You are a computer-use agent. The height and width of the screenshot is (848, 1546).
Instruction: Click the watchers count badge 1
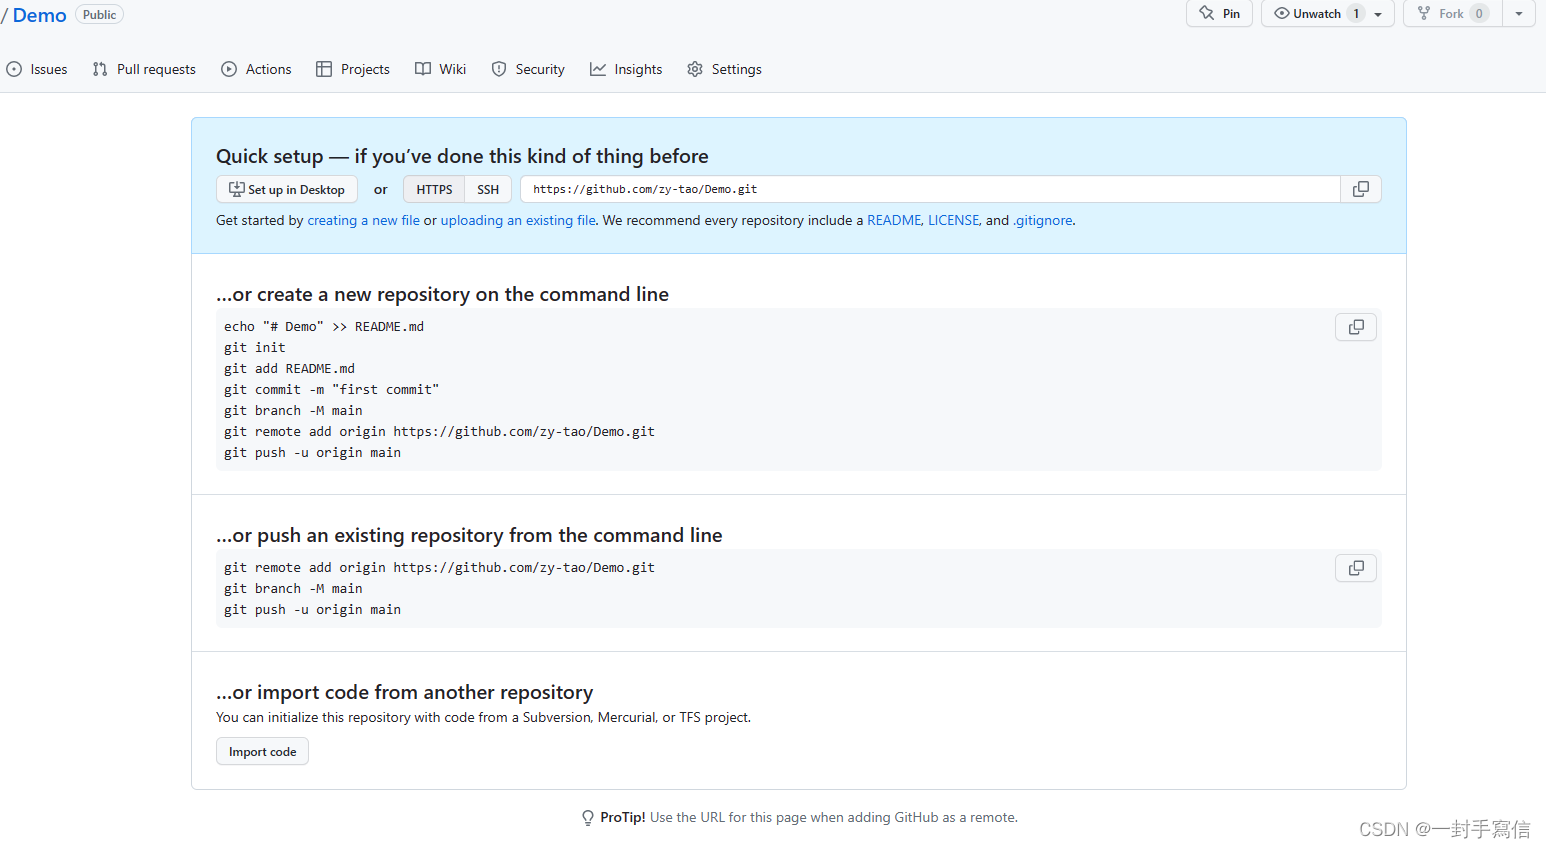[1356, 13]
